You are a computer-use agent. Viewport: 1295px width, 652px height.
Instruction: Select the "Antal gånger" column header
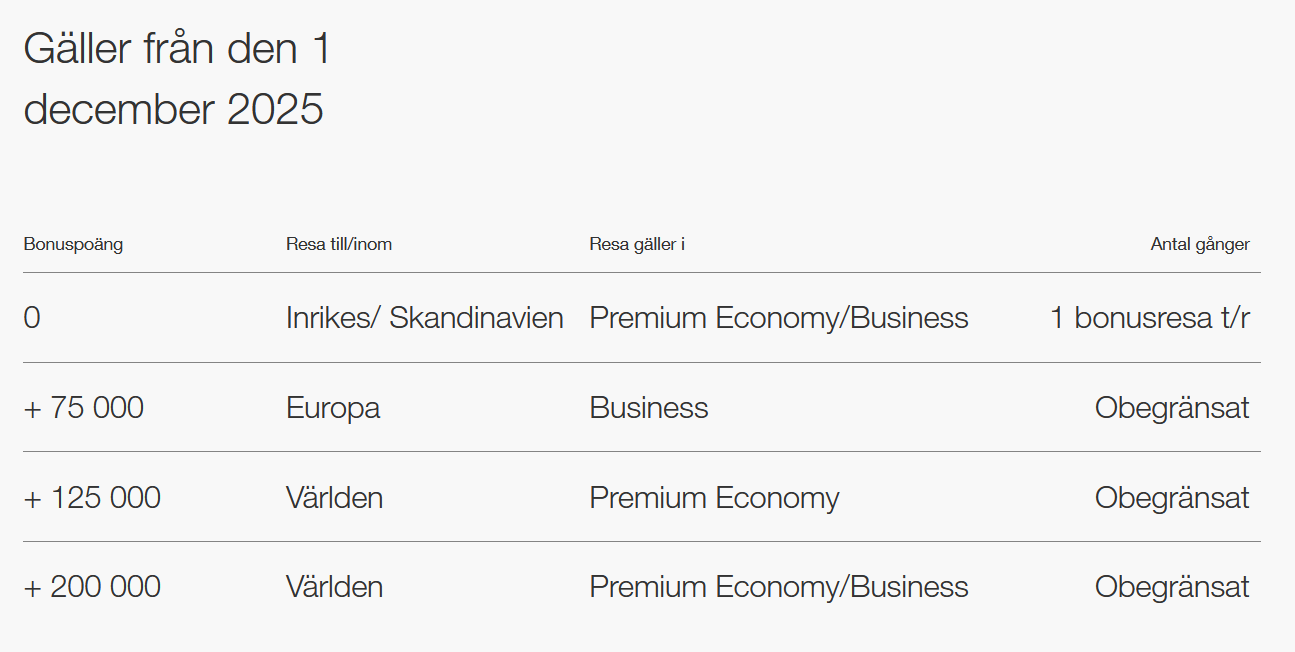coord(1200,244)
